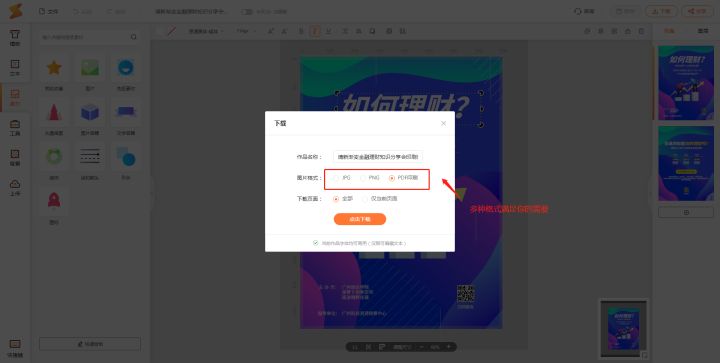Select the current-page-only radio button
The height and width of the screenshot is (363, 720).
tap(365, 199)
